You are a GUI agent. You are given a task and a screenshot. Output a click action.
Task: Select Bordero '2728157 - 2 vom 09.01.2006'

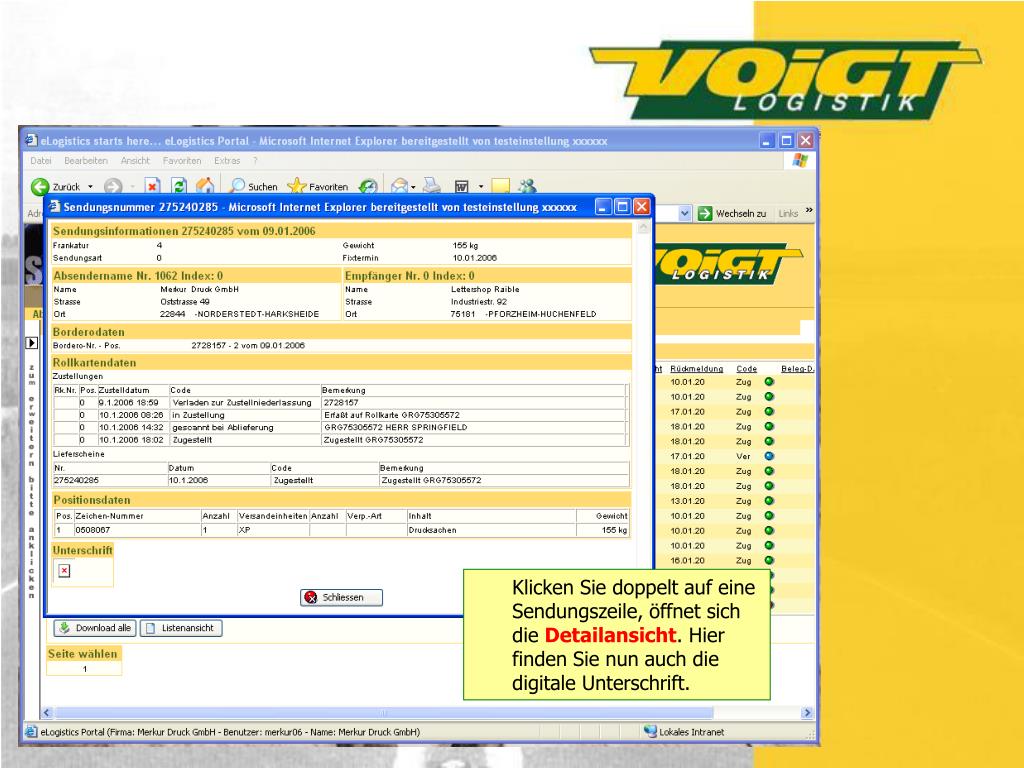click(248, 345)
